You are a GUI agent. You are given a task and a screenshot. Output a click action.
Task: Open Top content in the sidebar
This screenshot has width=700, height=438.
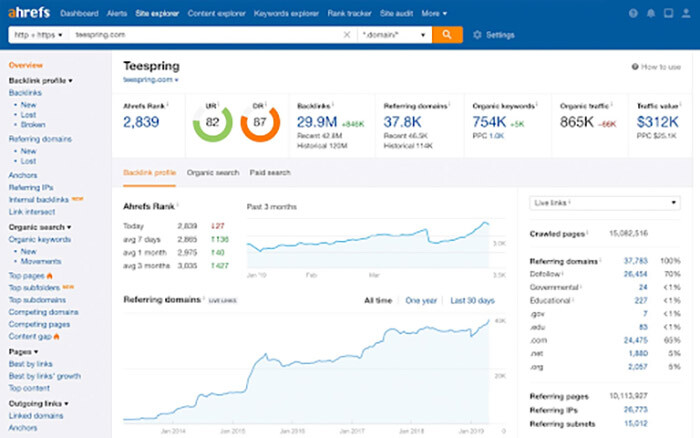coord(29,388)
